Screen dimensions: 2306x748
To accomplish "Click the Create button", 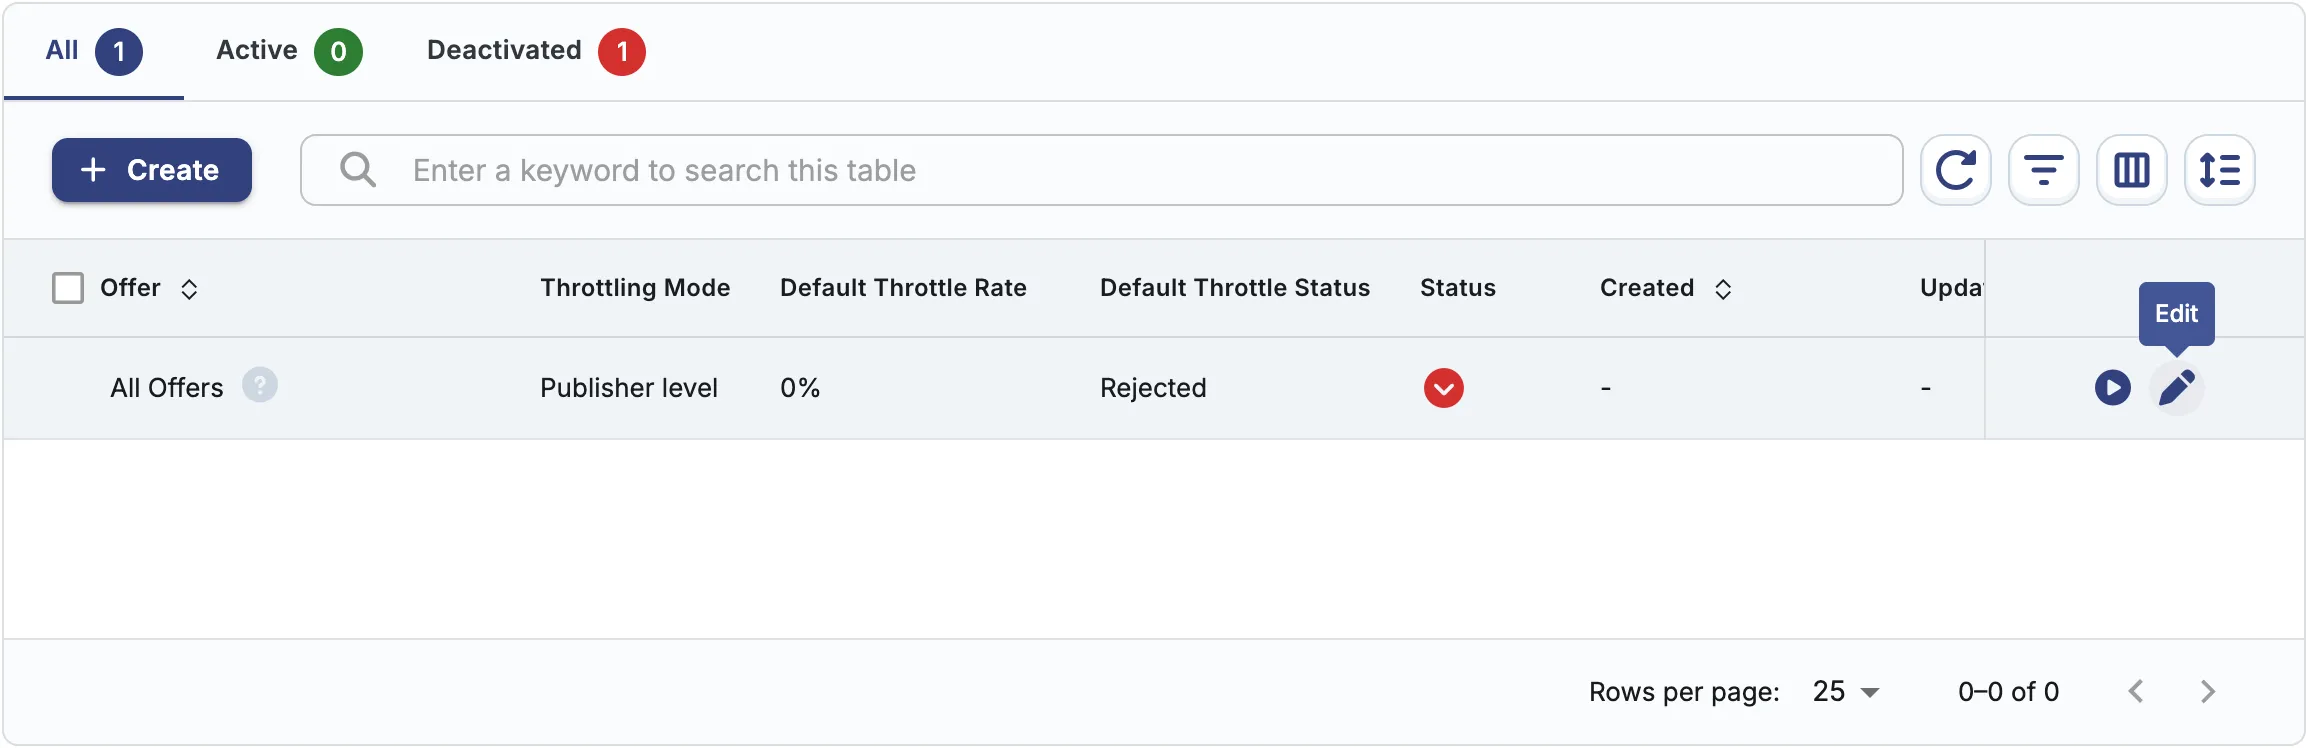I will click(x=152, y=170).
